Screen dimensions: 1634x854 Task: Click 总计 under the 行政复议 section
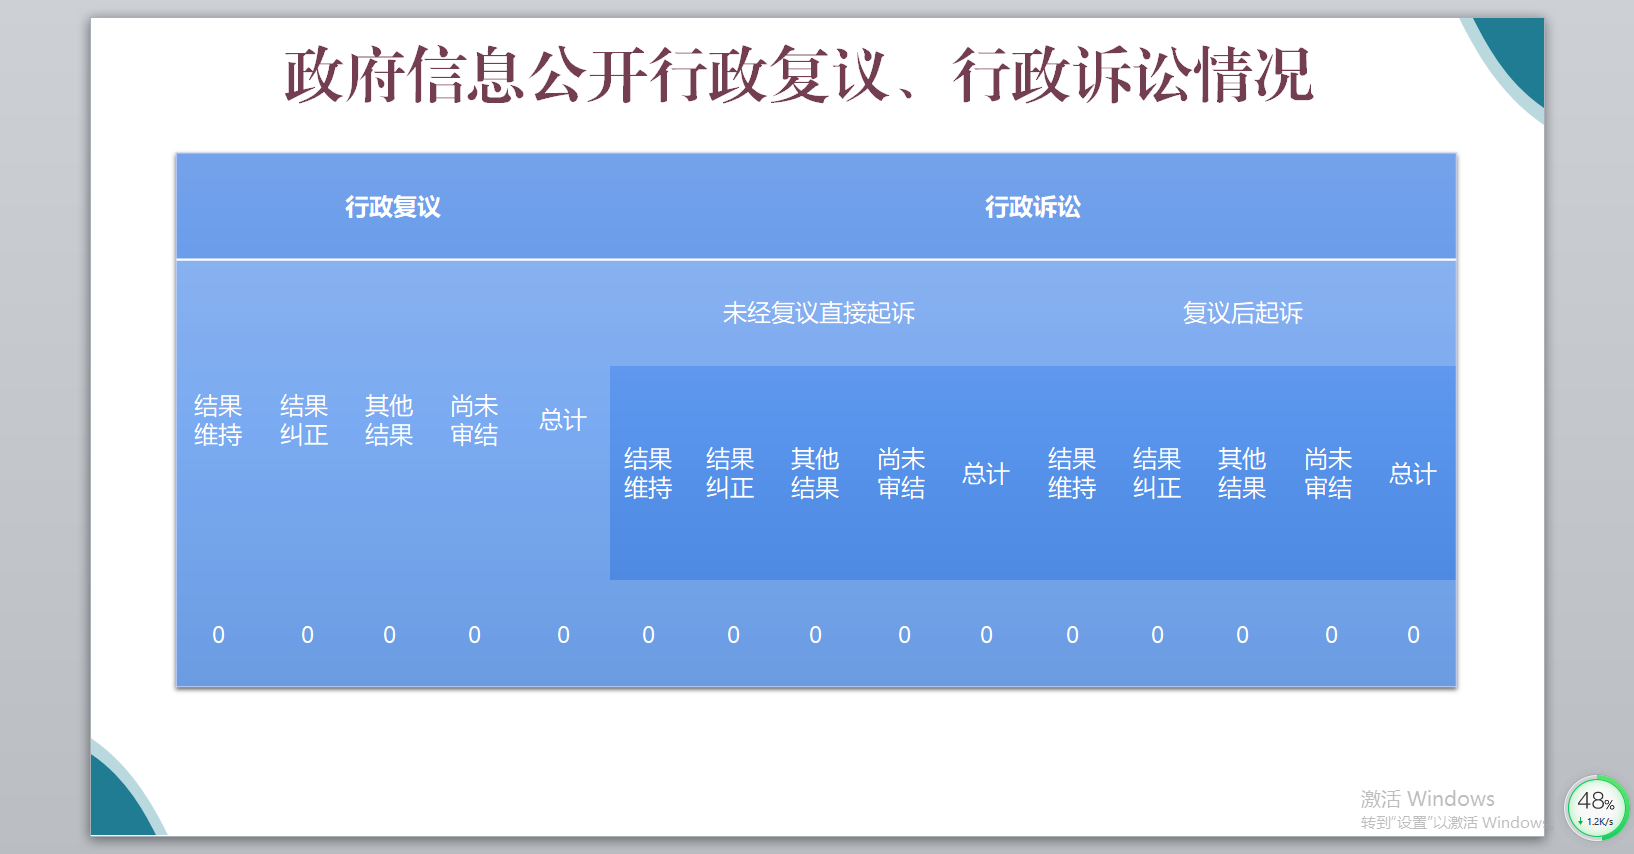click(563, 420)
